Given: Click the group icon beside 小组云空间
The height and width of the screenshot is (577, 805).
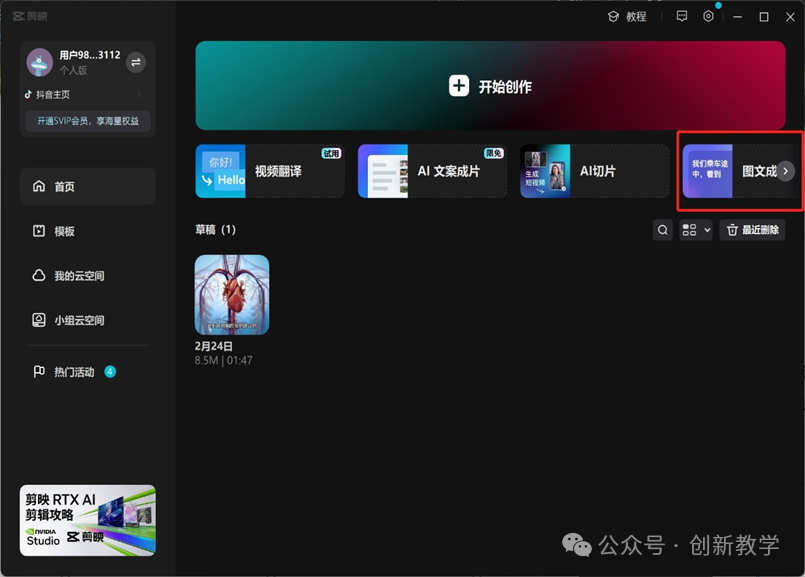Looking at the screenshot, I should click(39, 320).
